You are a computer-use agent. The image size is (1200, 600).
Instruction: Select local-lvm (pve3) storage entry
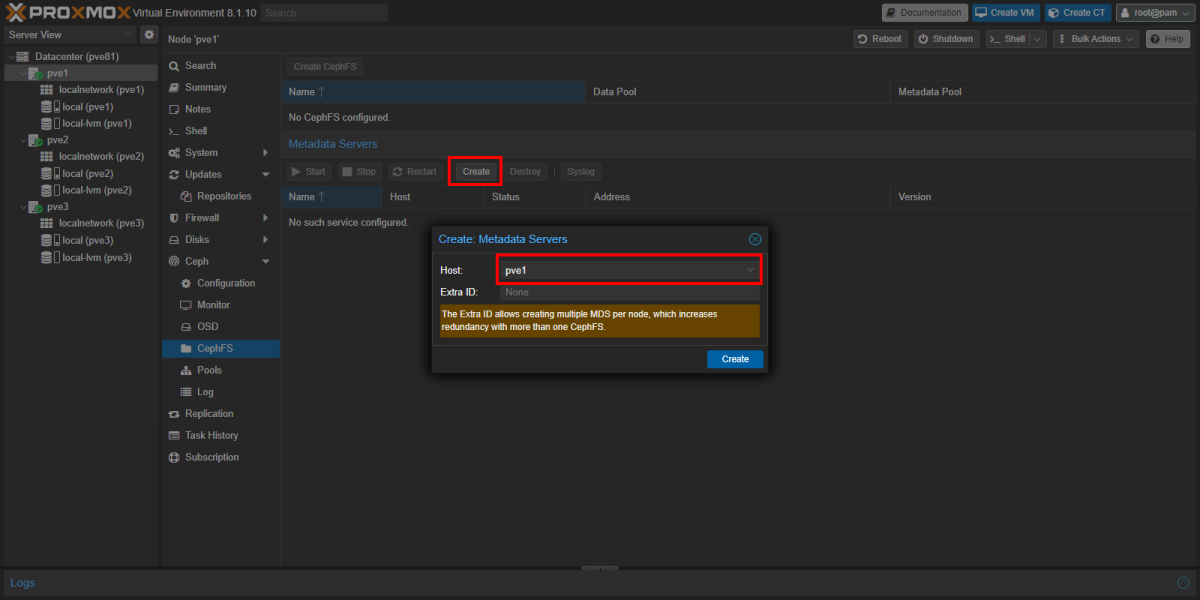click(x=97, y=257)
